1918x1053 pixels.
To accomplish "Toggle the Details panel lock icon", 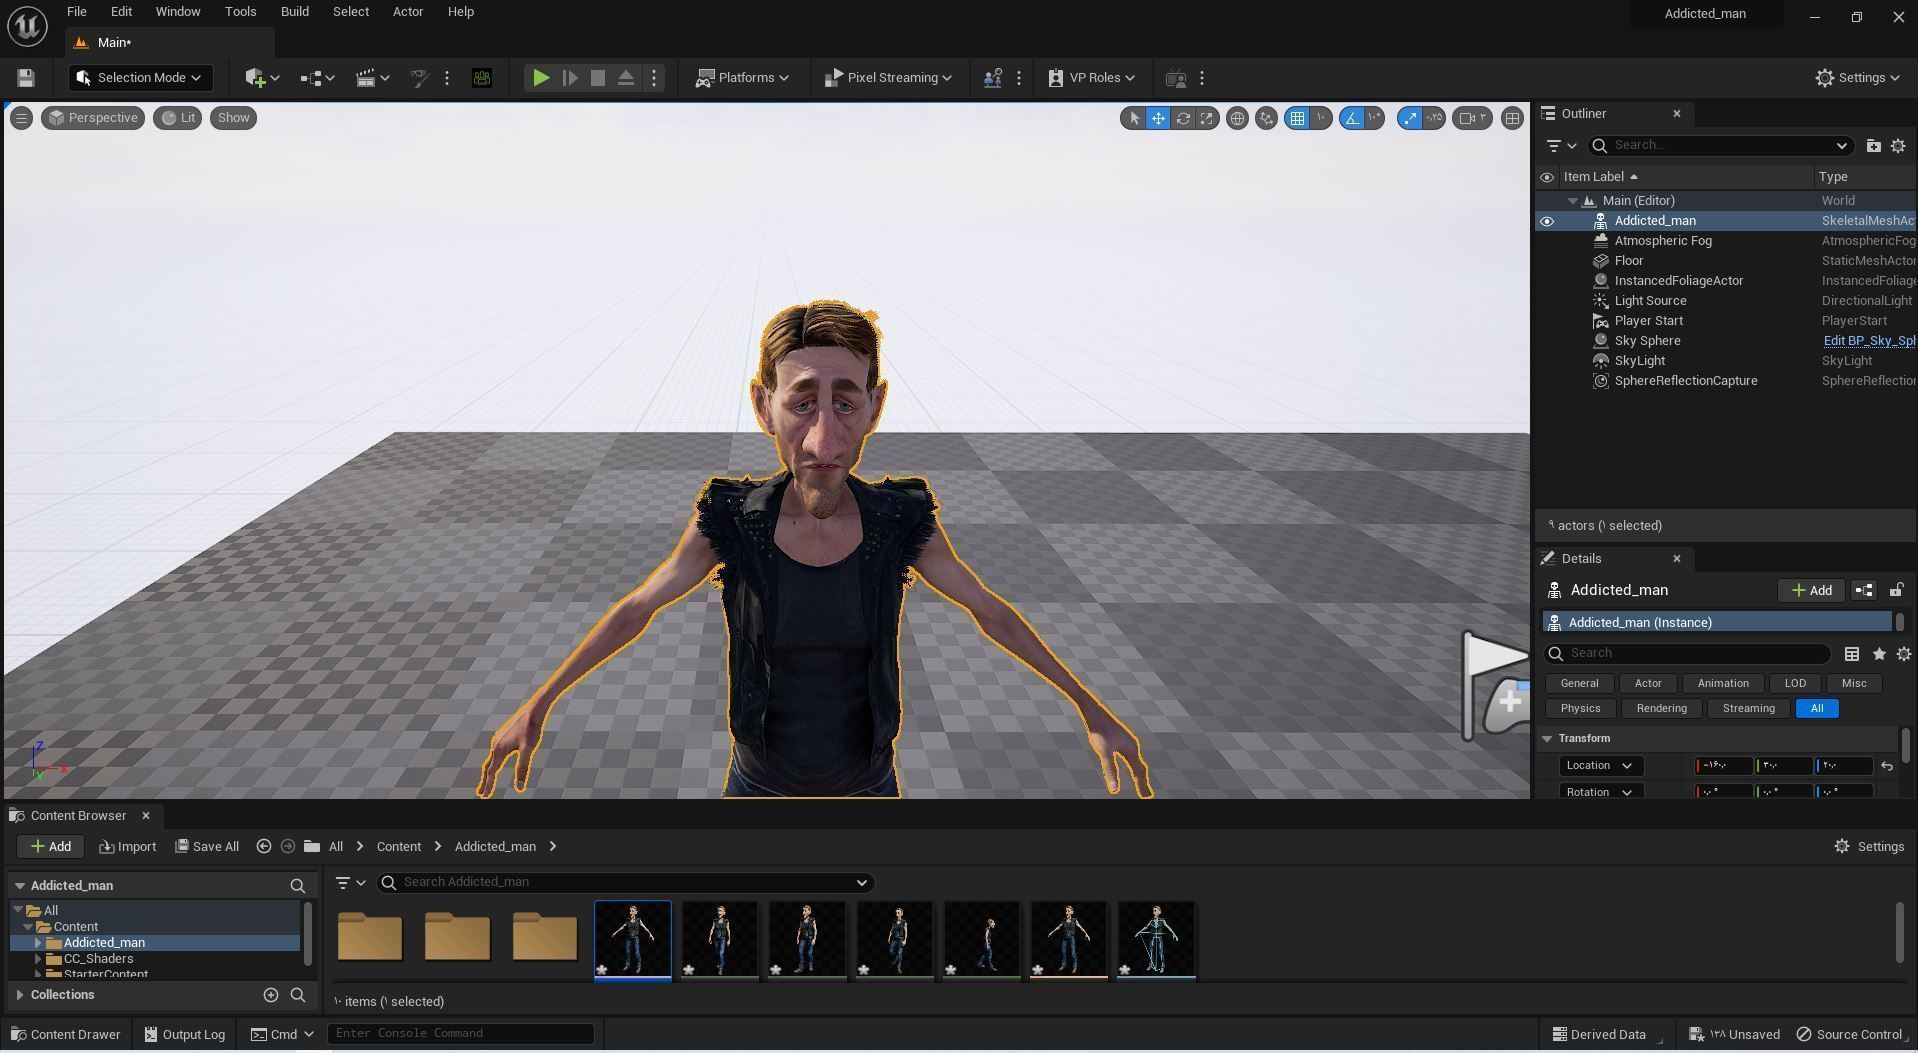I will [x=1896, y=590].
